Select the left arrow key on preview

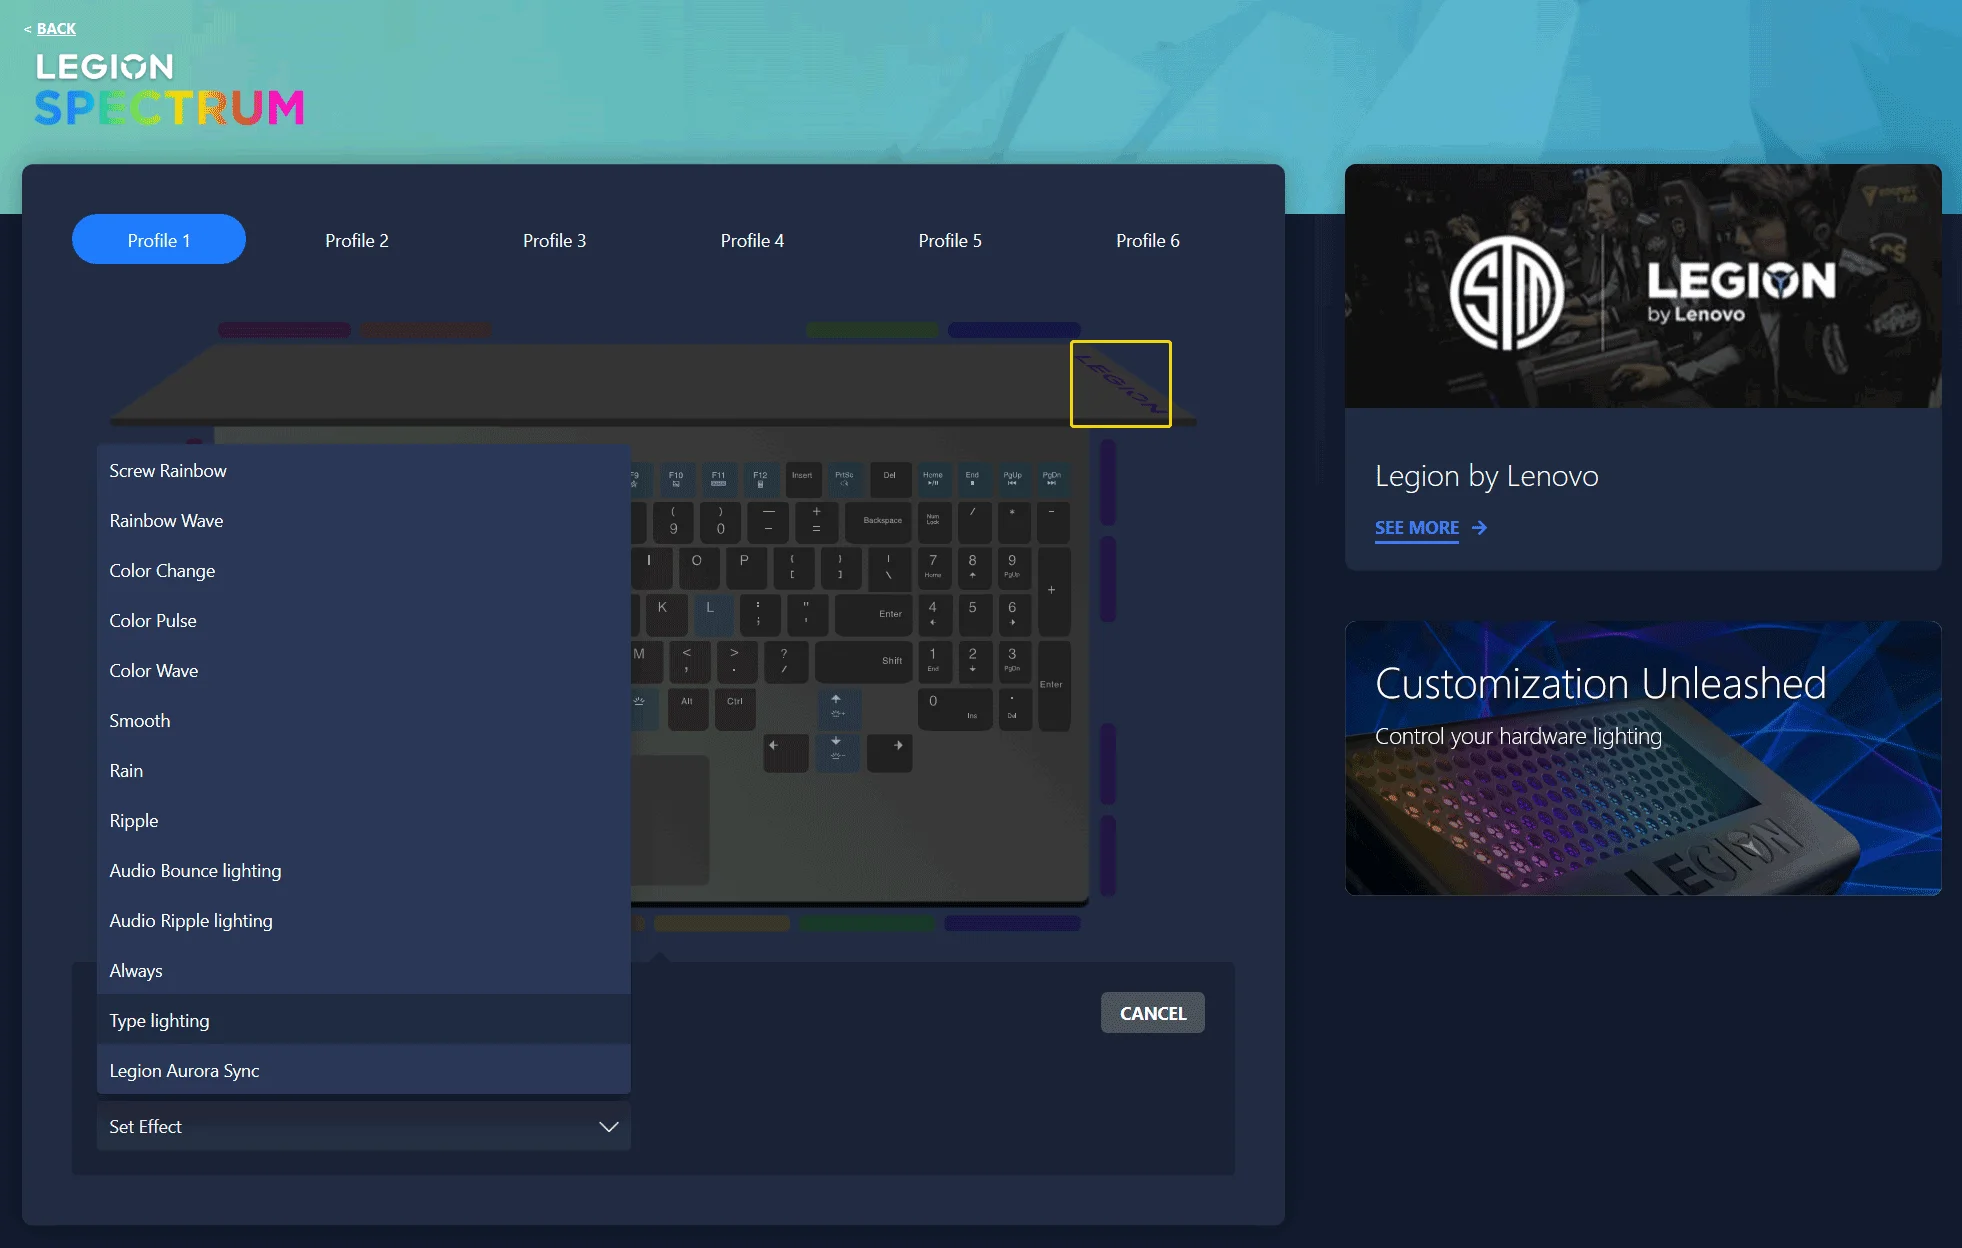point(785,752)
